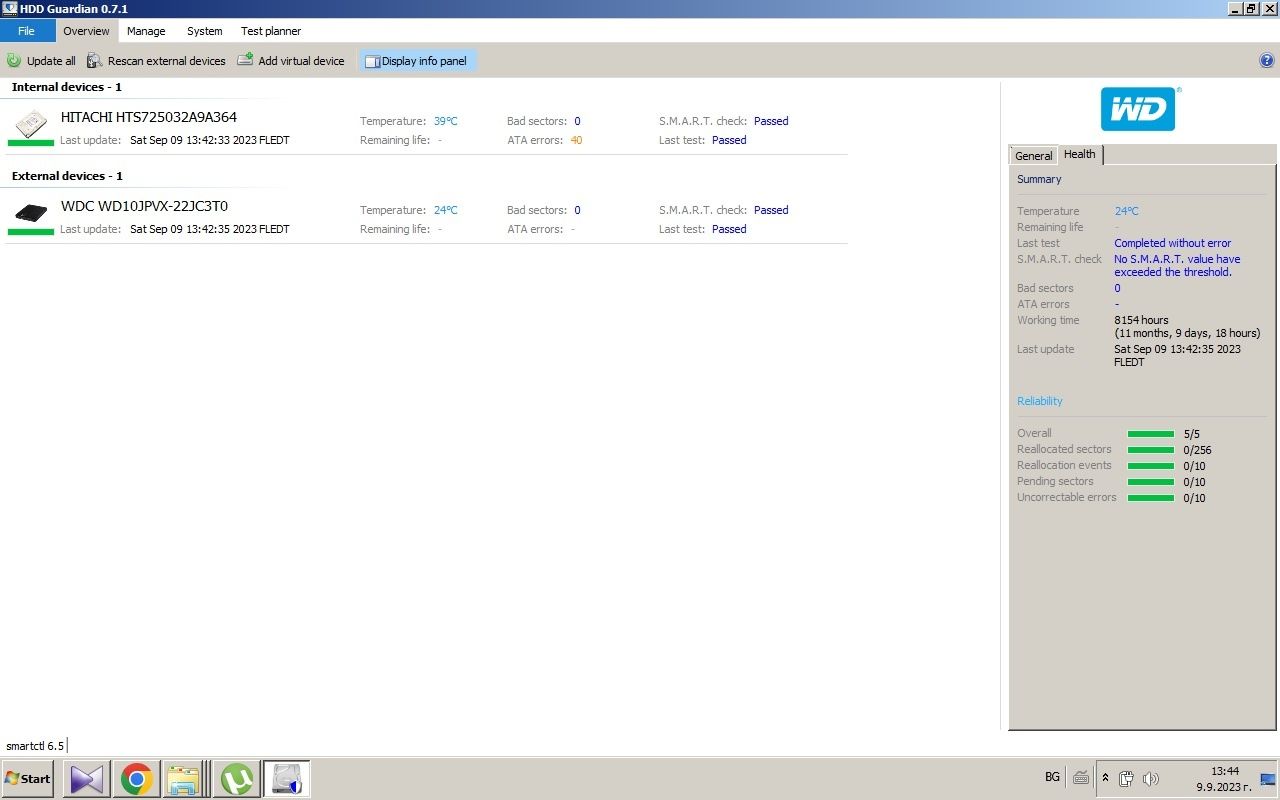Click the safely remove hardware tray icon
Viewport: 1280px width, 800px height.
pos(1126,778)
